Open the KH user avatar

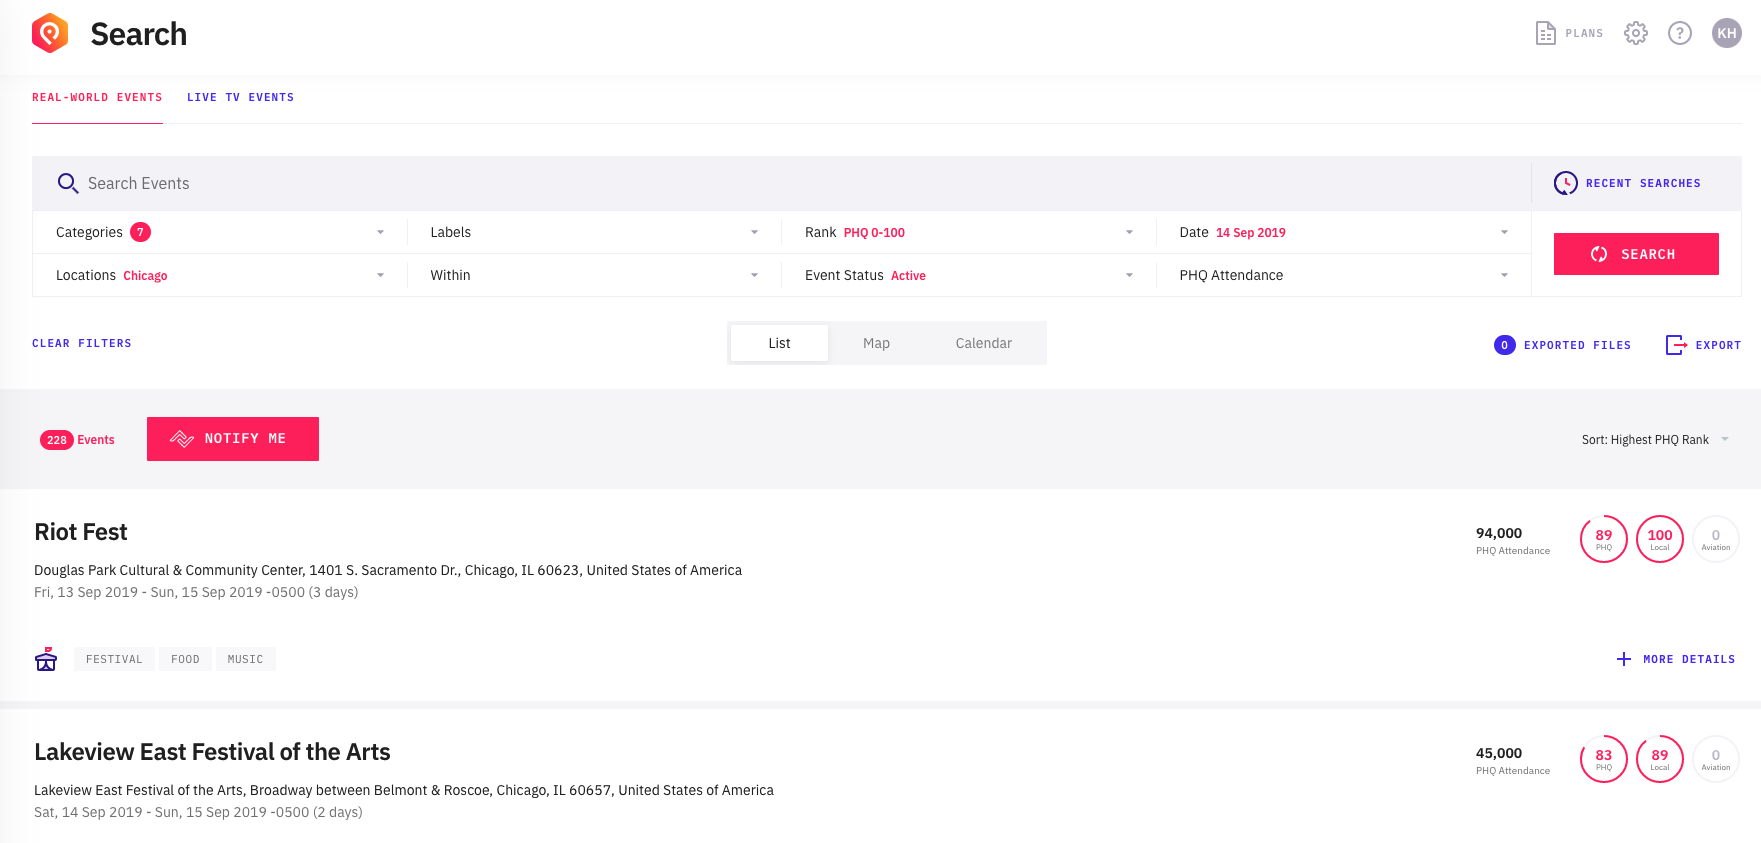click(1726, 33)
